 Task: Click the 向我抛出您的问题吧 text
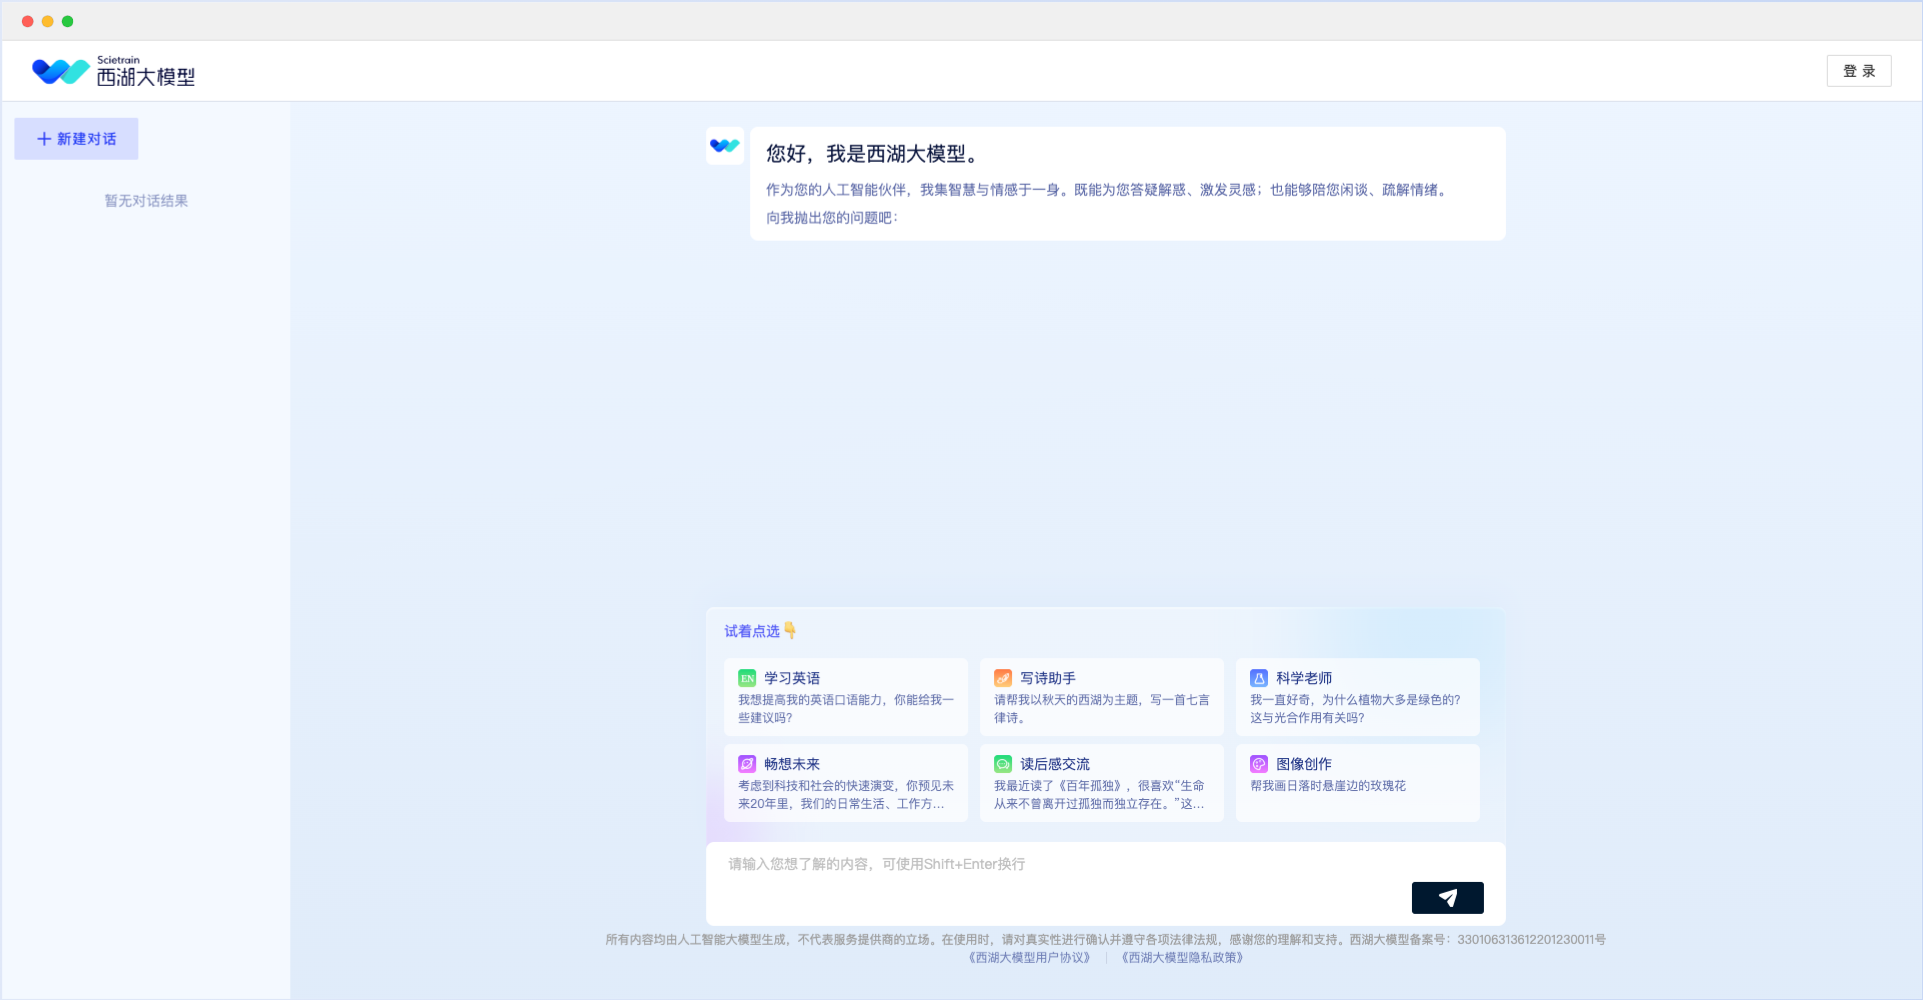[832, 218]
